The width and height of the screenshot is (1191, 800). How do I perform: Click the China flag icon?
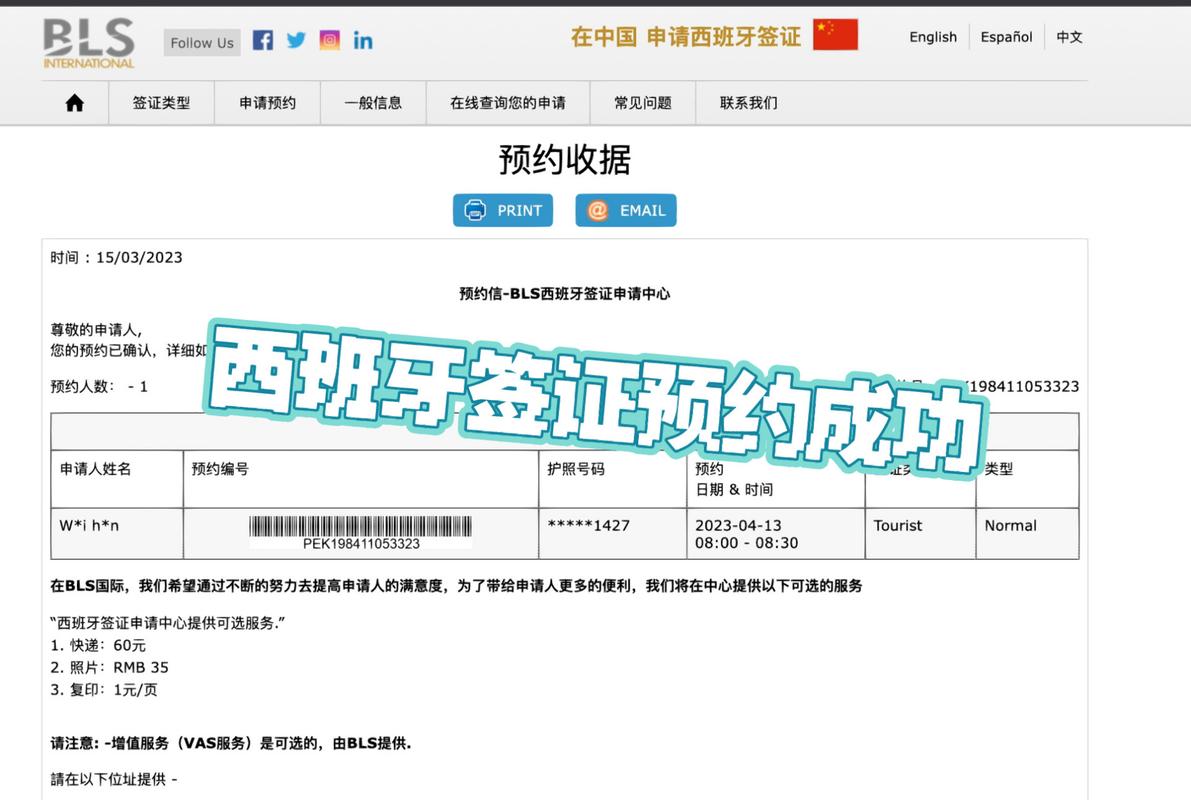(836, 35)
